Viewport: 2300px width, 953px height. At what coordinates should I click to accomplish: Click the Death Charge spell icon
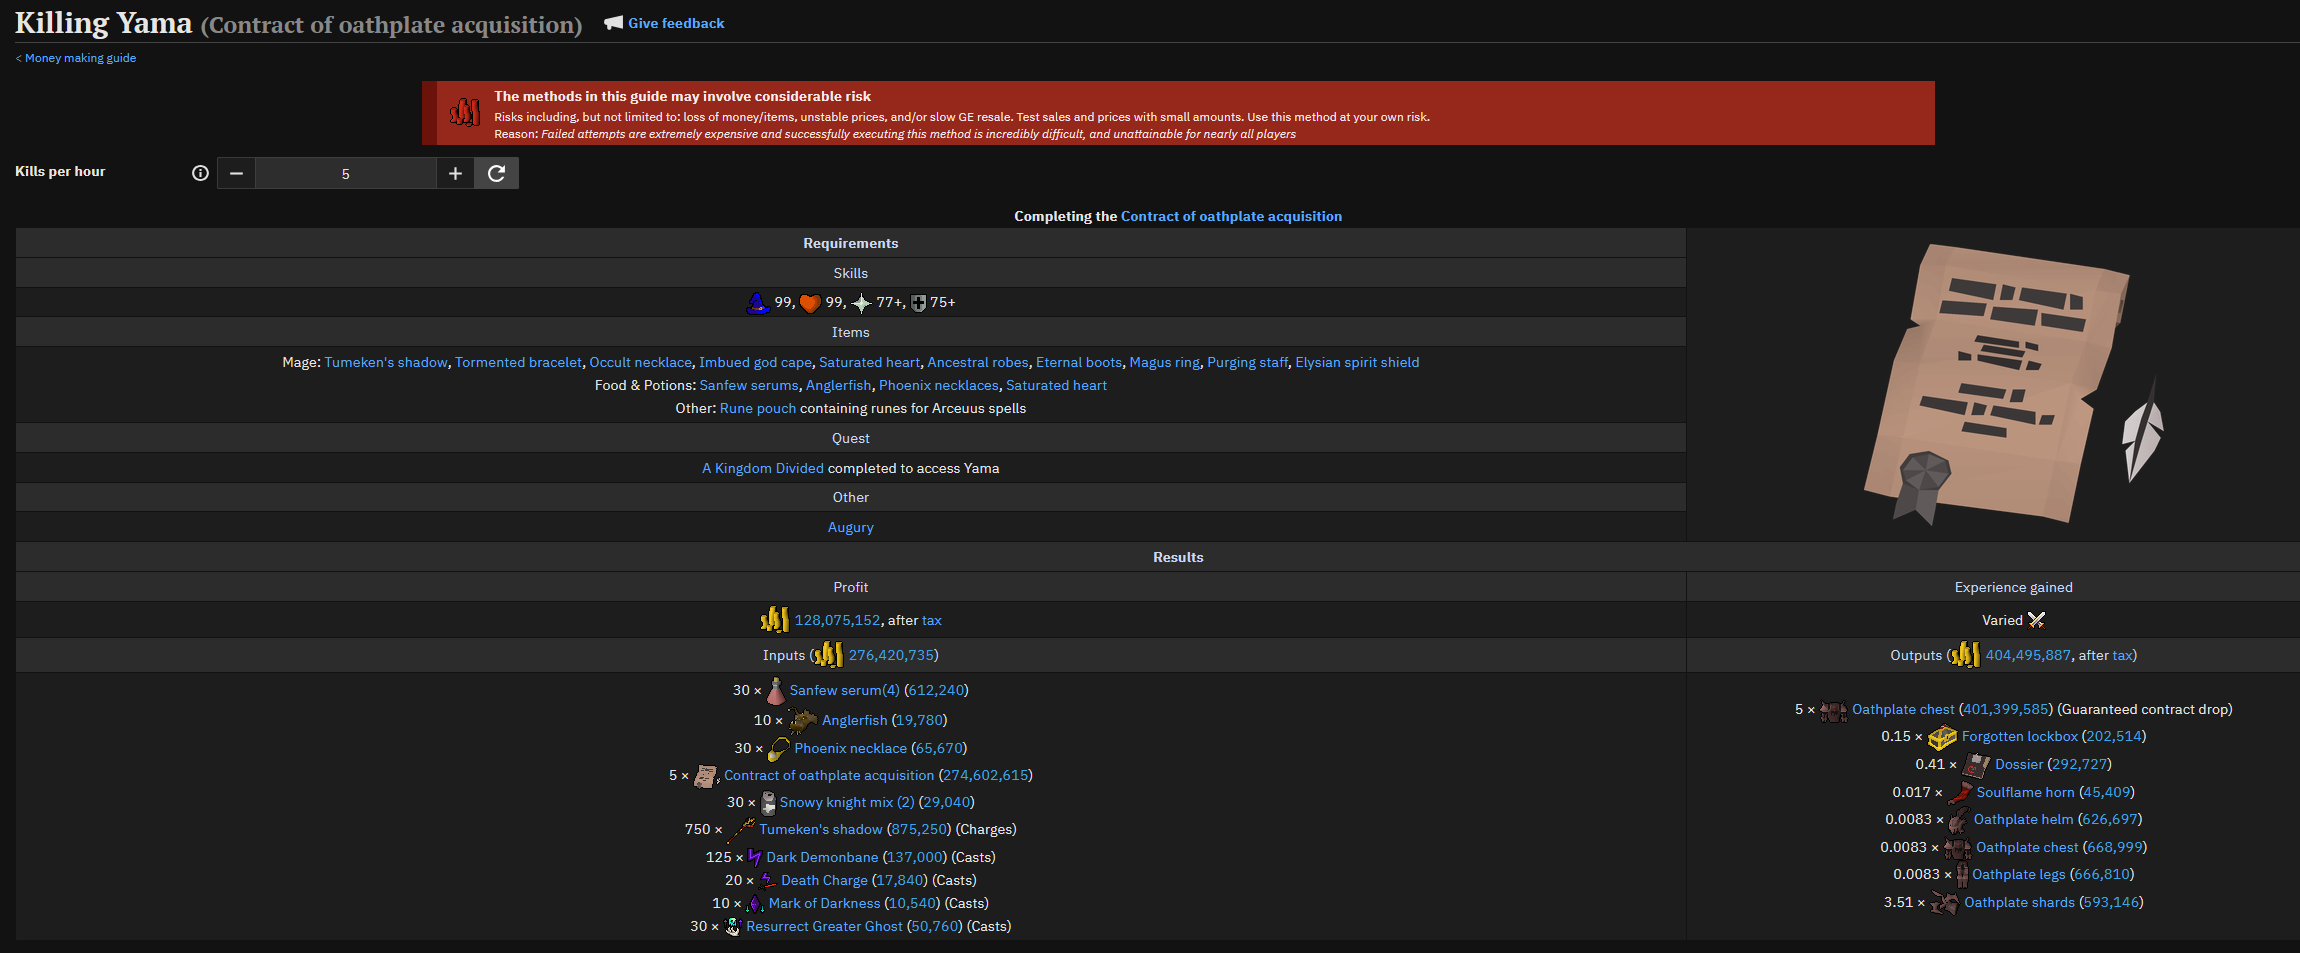[767, 880]
